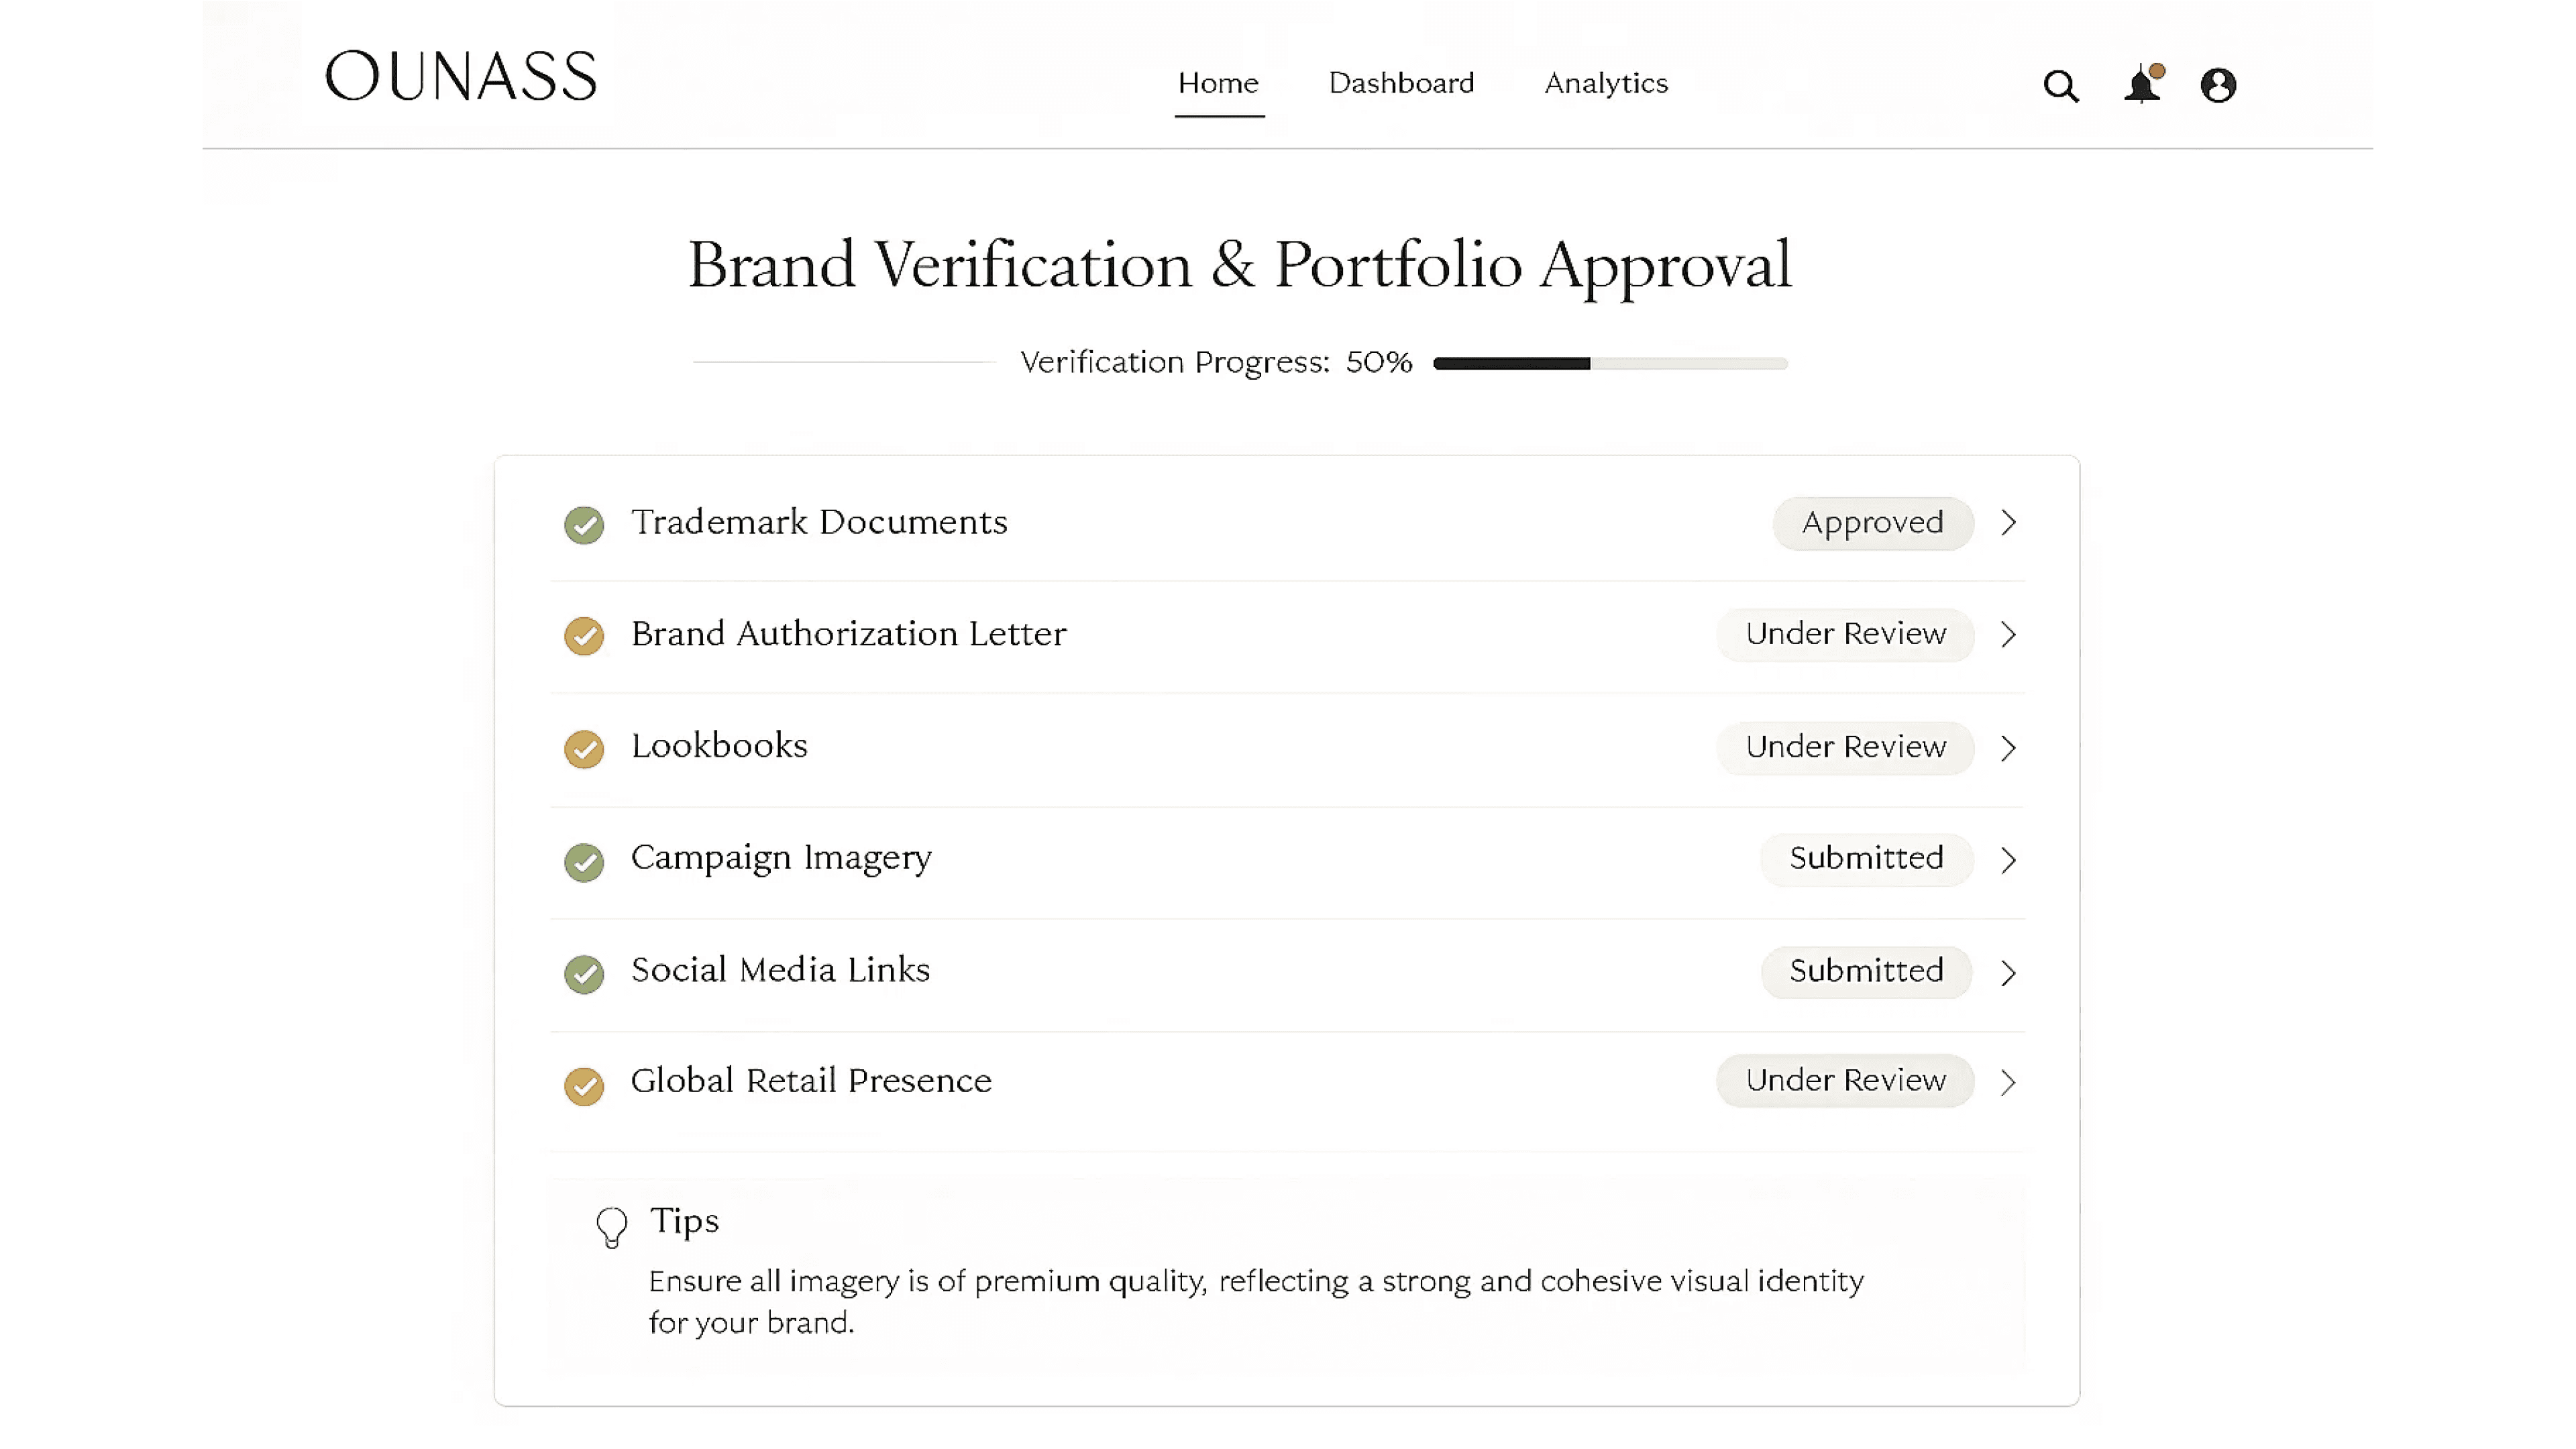Viewport: 2576px width, 1449px height.
Task: Click green check beside Trademark Documents
Action: pyautogui.click(x=584, y=524)
